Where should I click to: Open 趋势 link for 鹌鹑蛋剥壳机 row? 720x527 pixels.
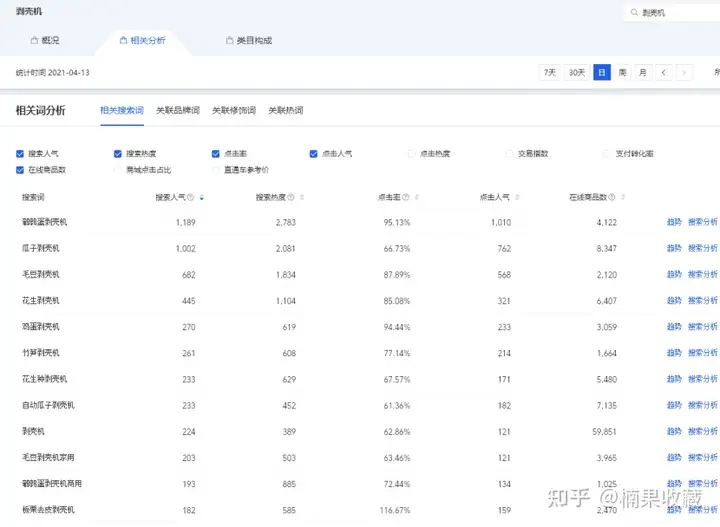coord(674,222)
